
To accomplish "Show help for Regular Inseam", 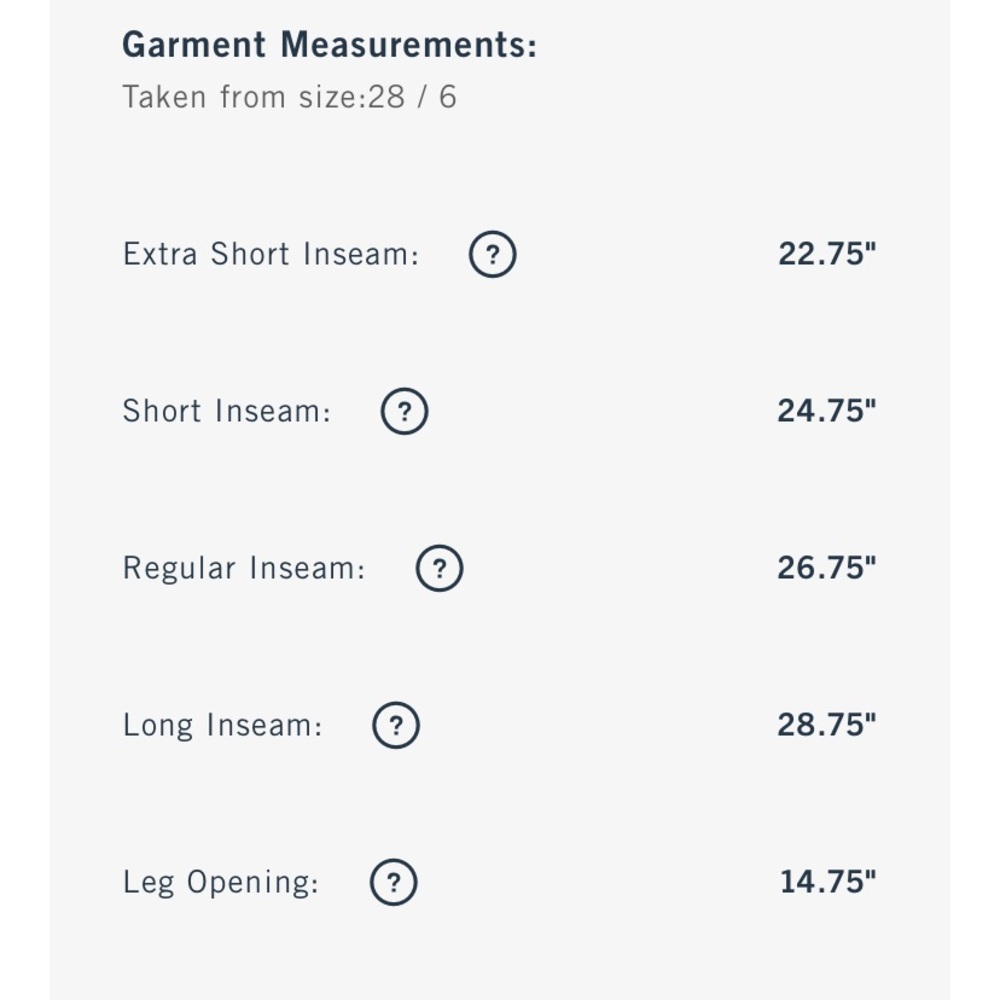I will (x=439, y=568).
